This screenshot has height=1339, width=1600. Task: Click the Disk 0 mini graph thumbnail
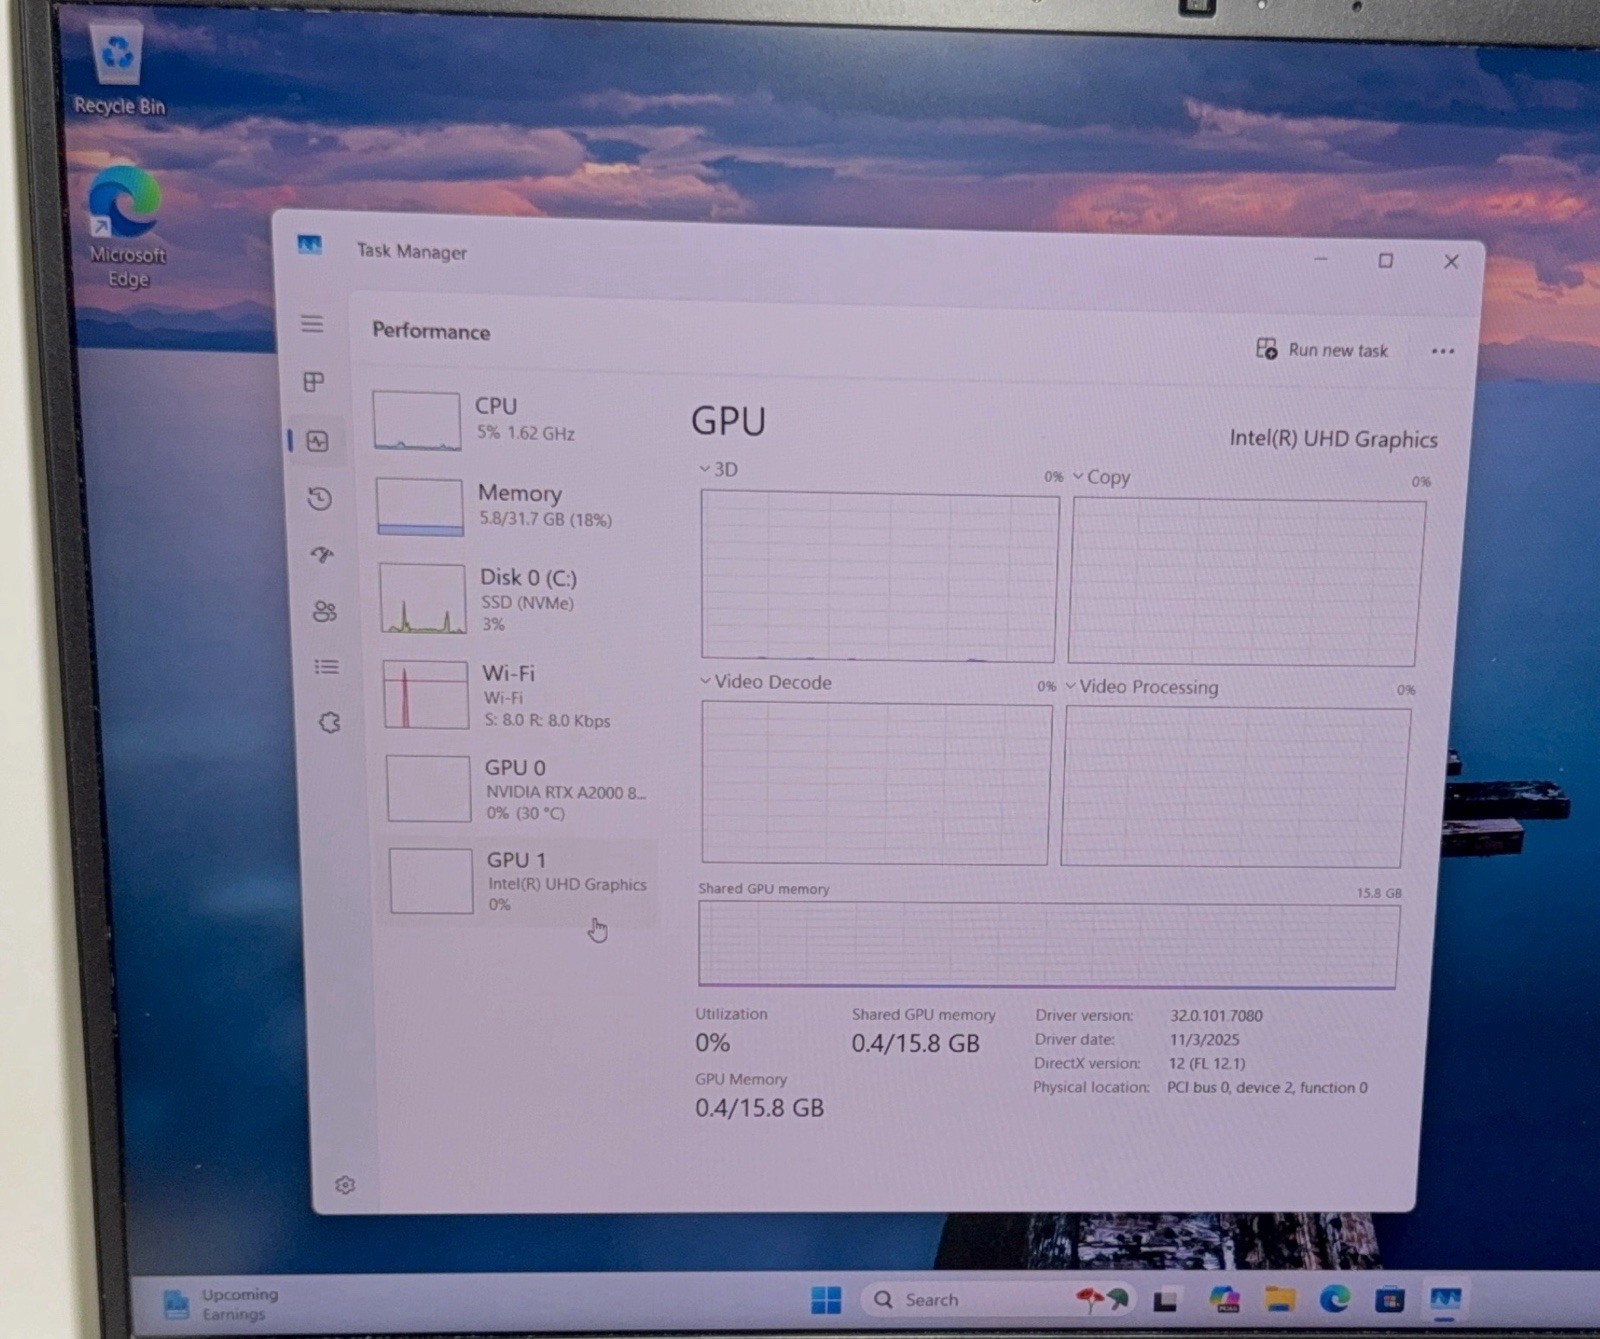point(422,599)
